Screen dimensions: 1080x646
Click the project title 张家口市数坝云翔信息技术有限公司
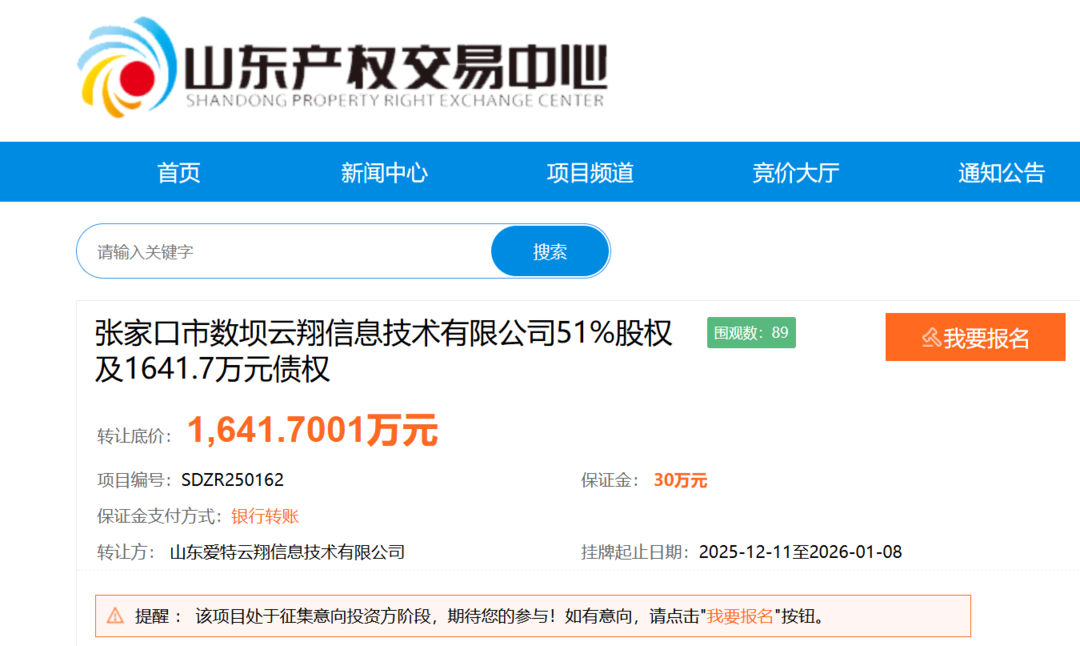pyautogui.click(x=384, y=333)
